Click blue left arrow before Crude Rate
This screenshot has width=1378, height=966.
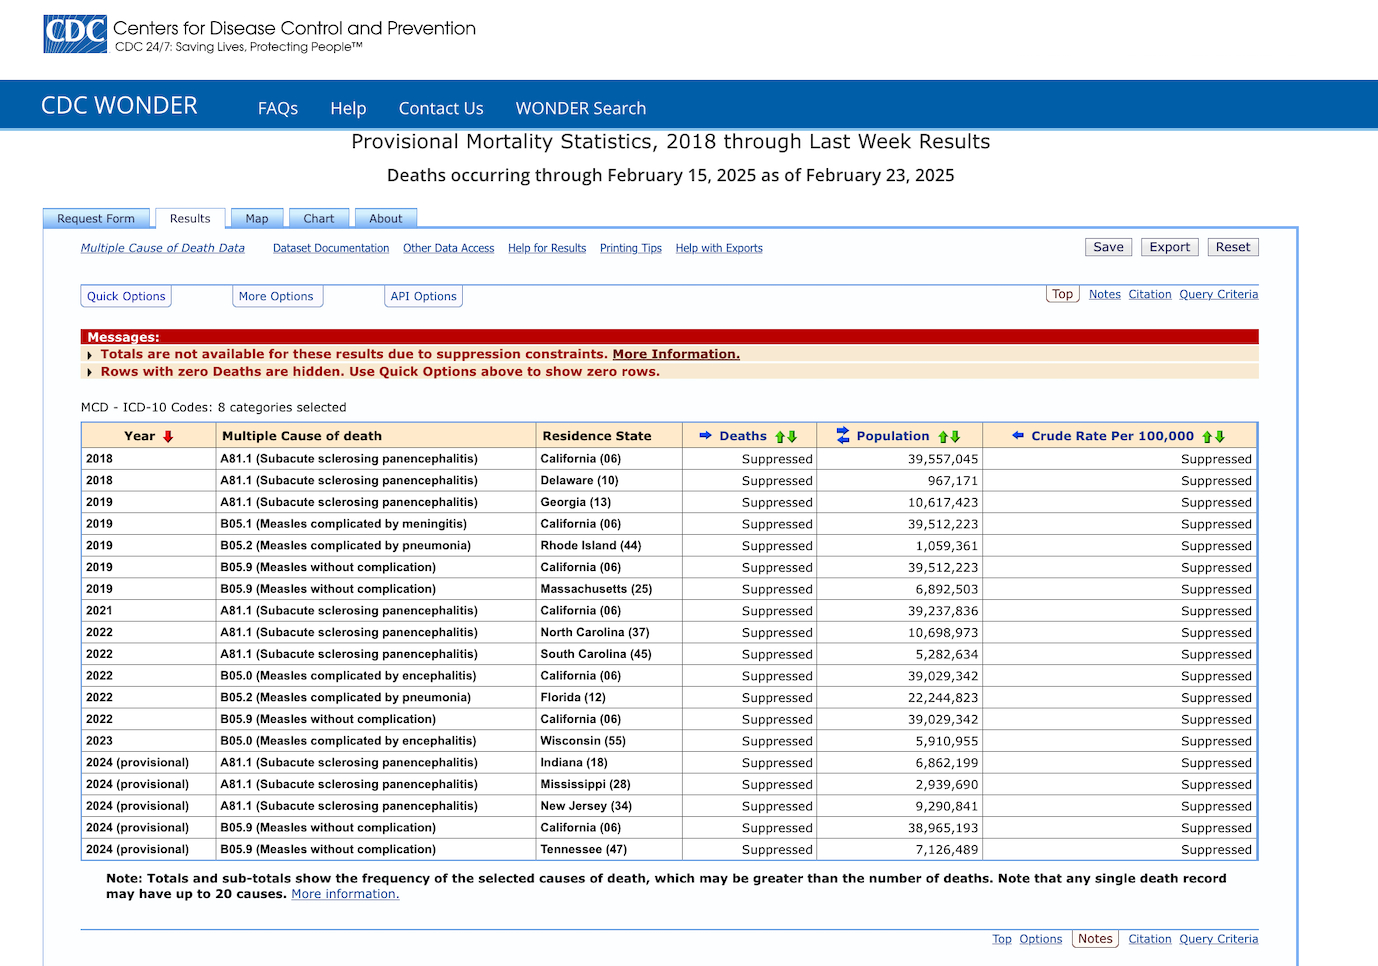1018,436
